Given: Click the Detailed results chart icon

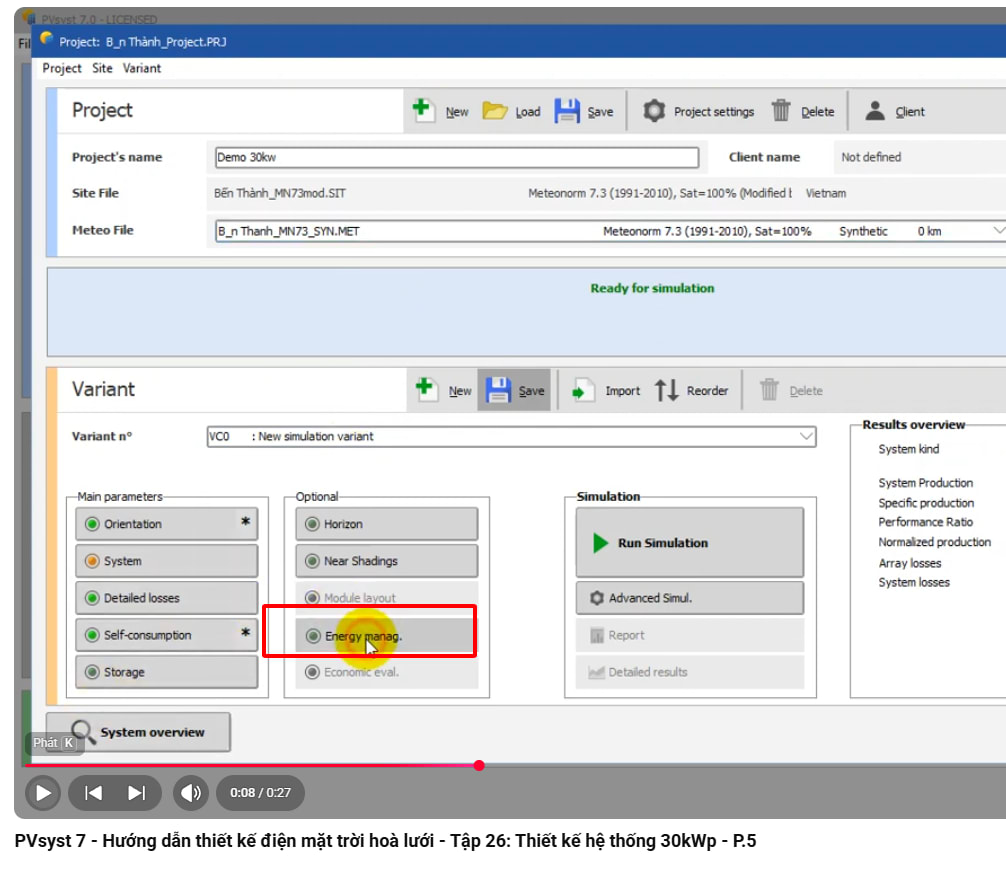Looking at the screenshot, I should (597, 672).
